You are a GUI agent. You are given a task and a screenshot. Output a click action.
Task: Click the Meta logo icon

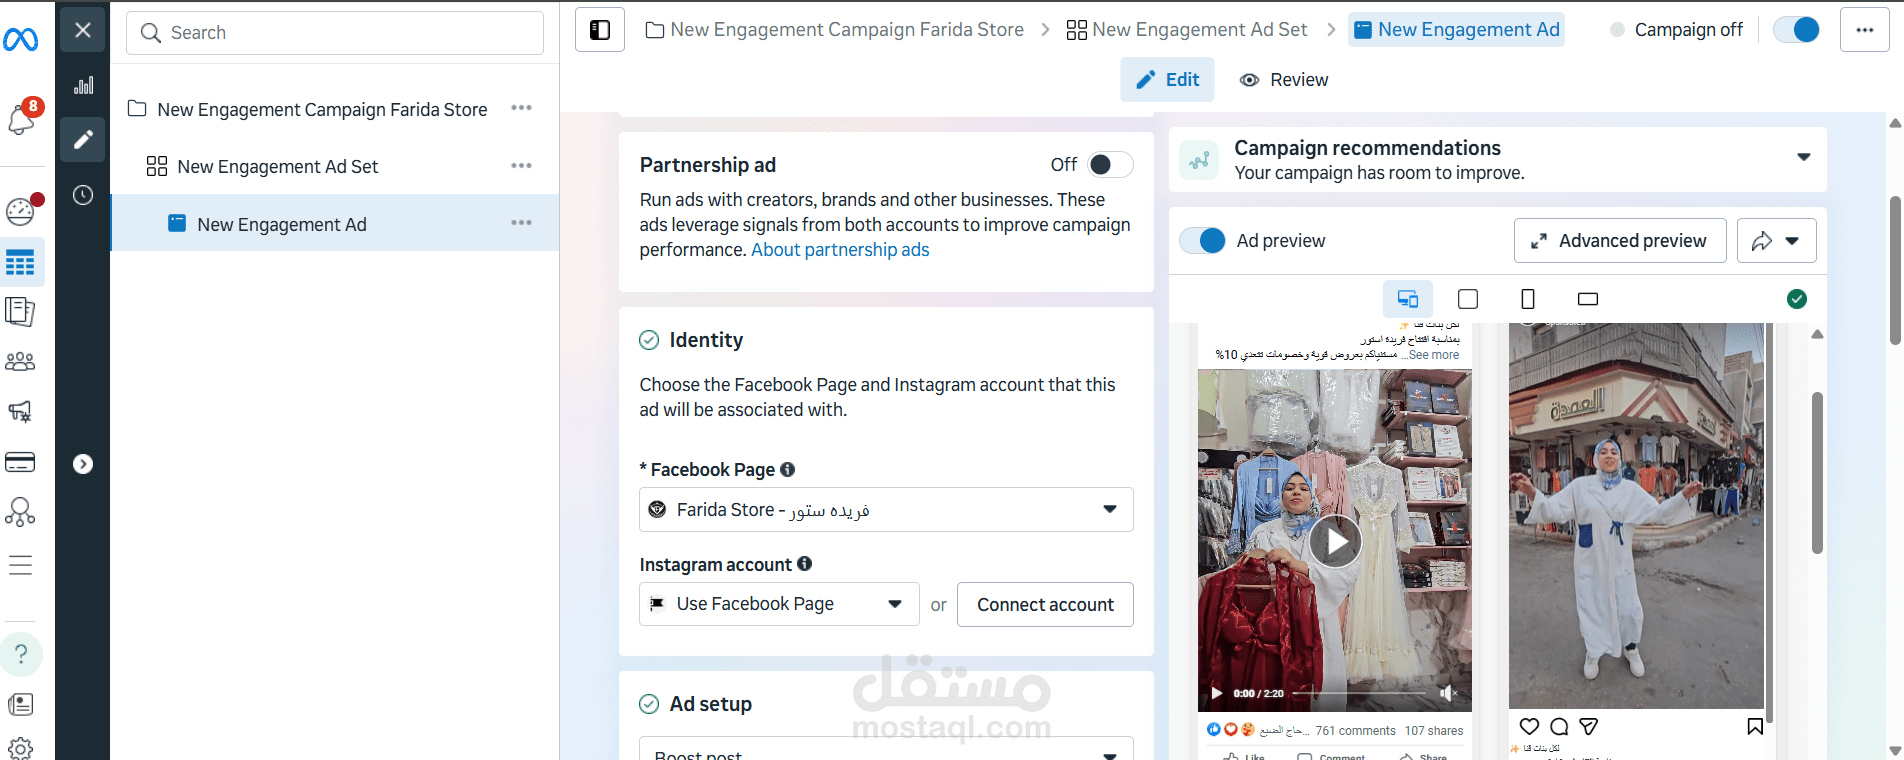click(21, 39)
